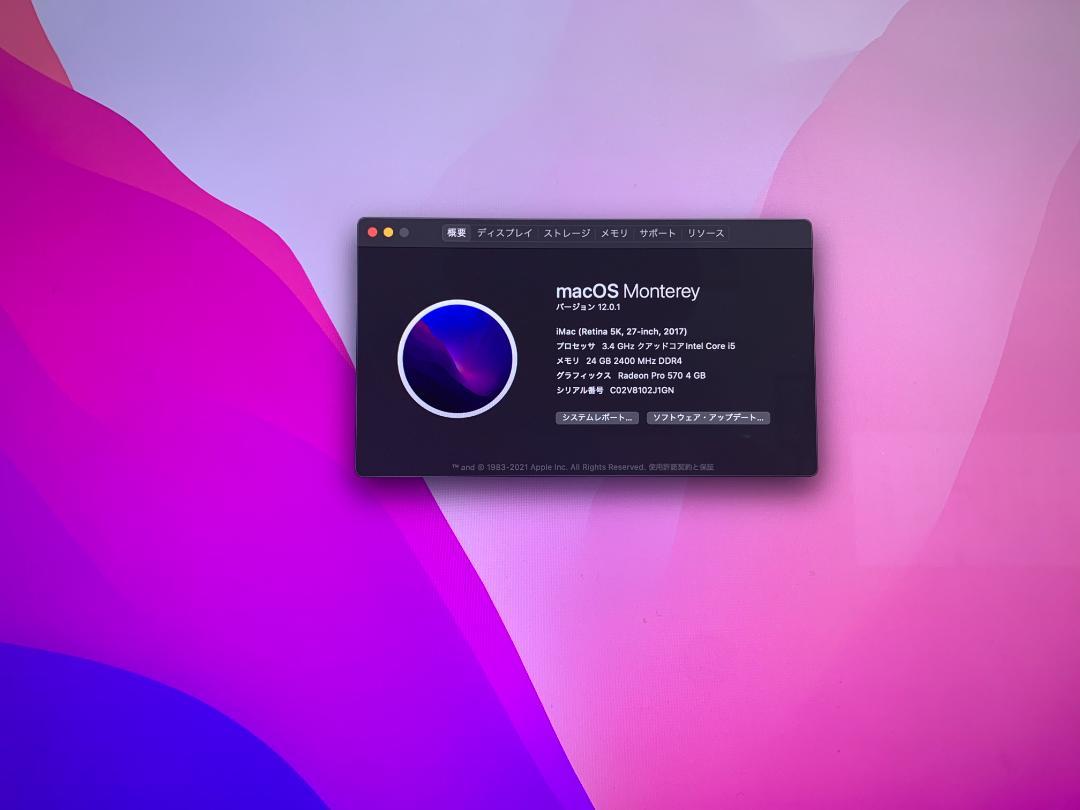Select the 概要 tab

tap(457, 233)
